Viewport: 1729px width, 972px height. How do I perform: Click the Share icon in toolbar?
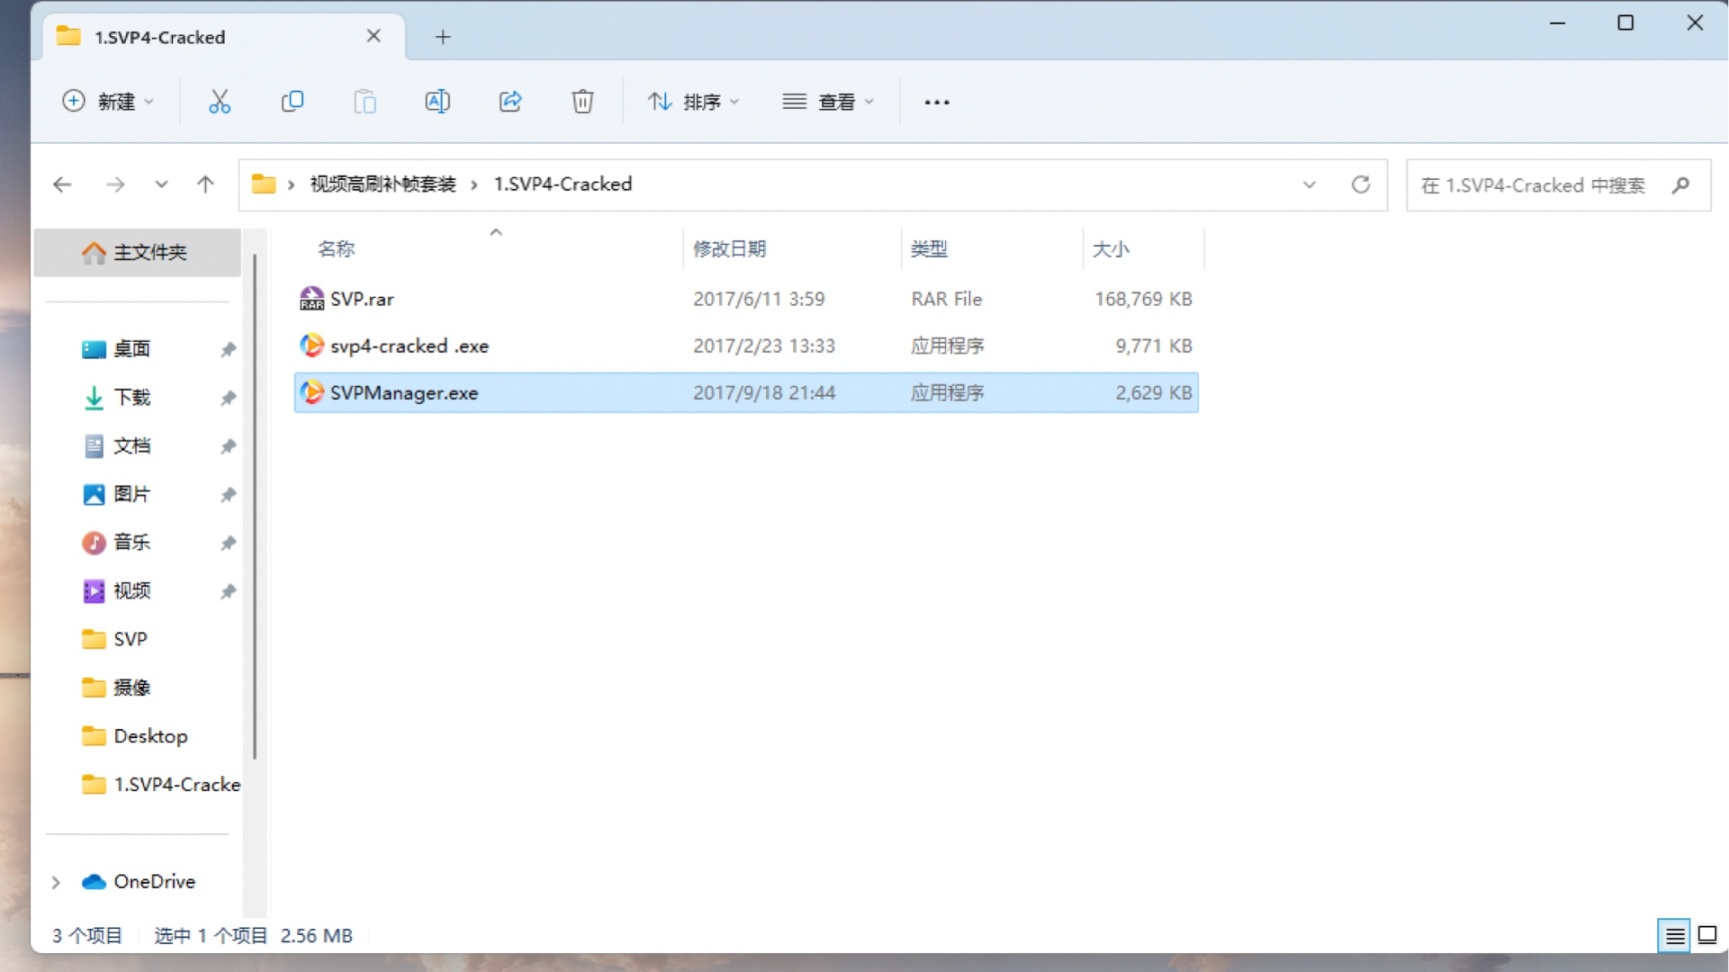510,101
